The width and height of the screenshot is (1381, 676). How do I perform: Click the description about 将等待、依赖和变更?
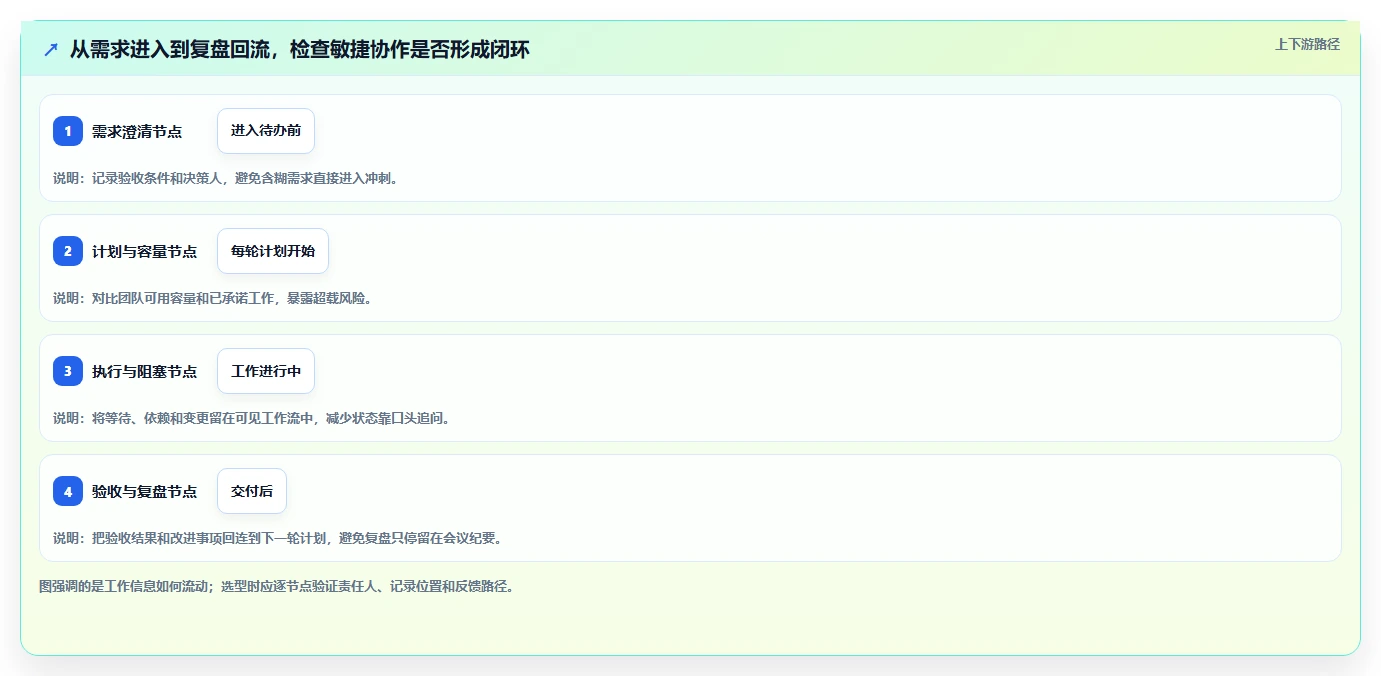(x=253, y=418)
